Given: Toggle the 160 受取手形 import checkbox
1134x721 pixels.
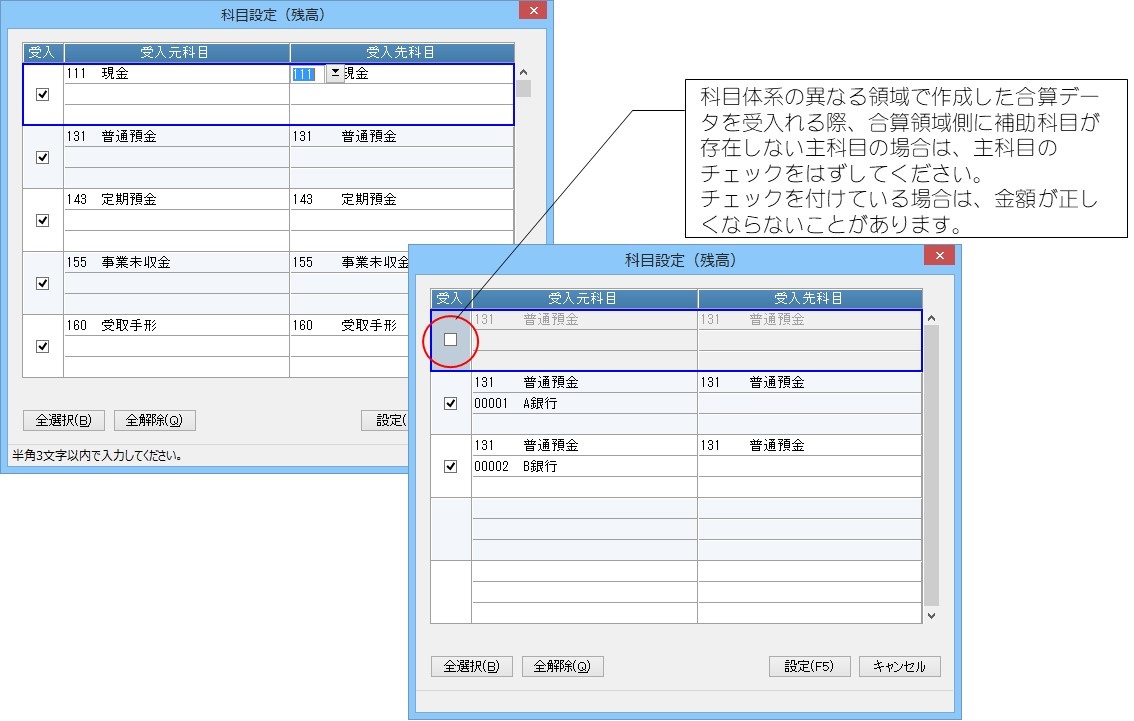Looking at the screenshot, I should [43, 346].
